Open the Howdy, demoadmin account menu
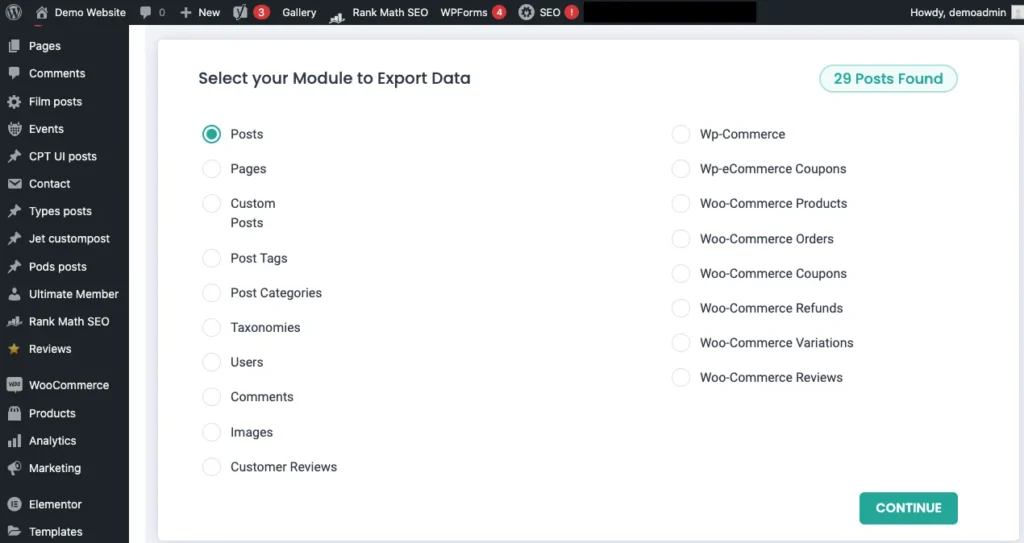The image size is (1024, 543). click(958, 12)
